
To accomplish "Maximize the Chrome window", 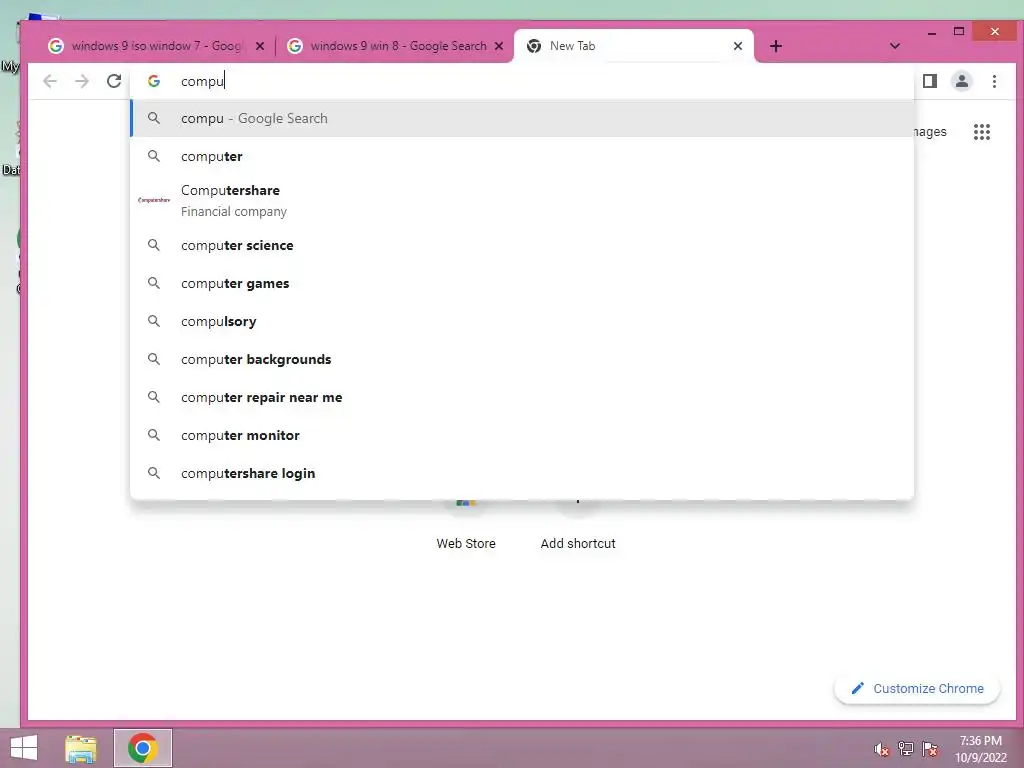I will [x=959, y=31].
